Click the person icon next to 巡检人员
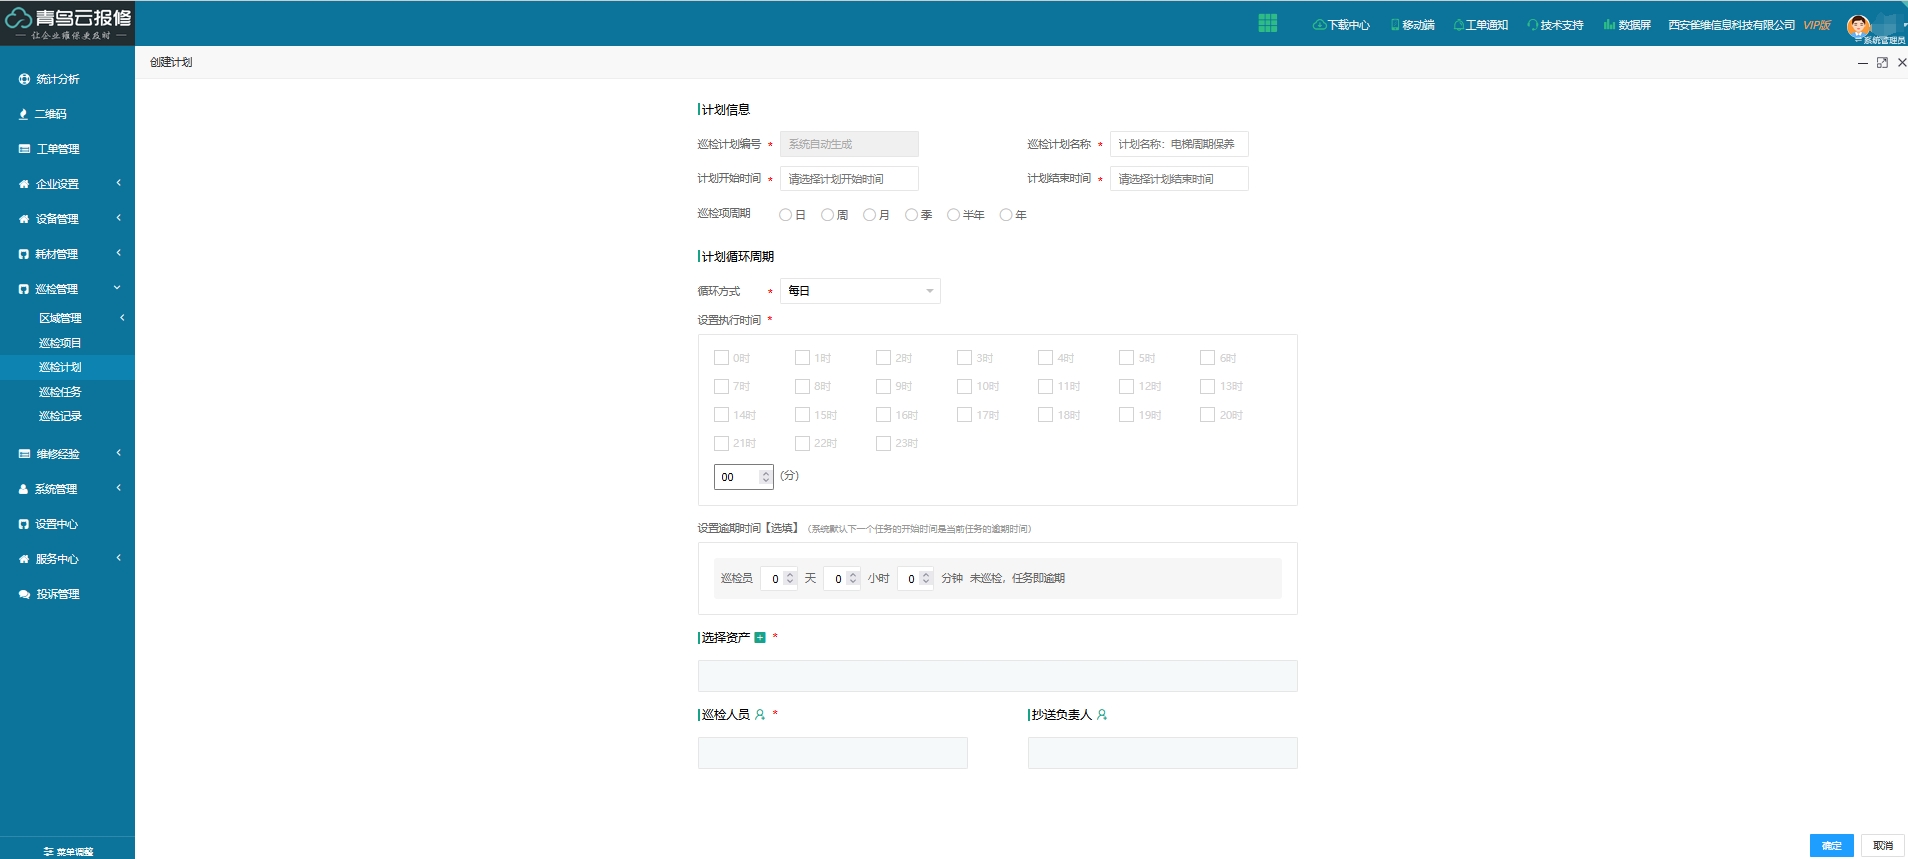Viewport: 1908px width, 859px height. click(x=760, y=715)
